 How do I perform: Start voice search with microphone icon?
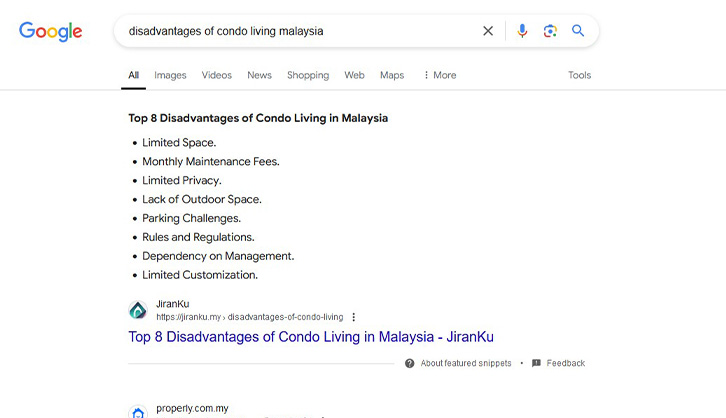522,31
